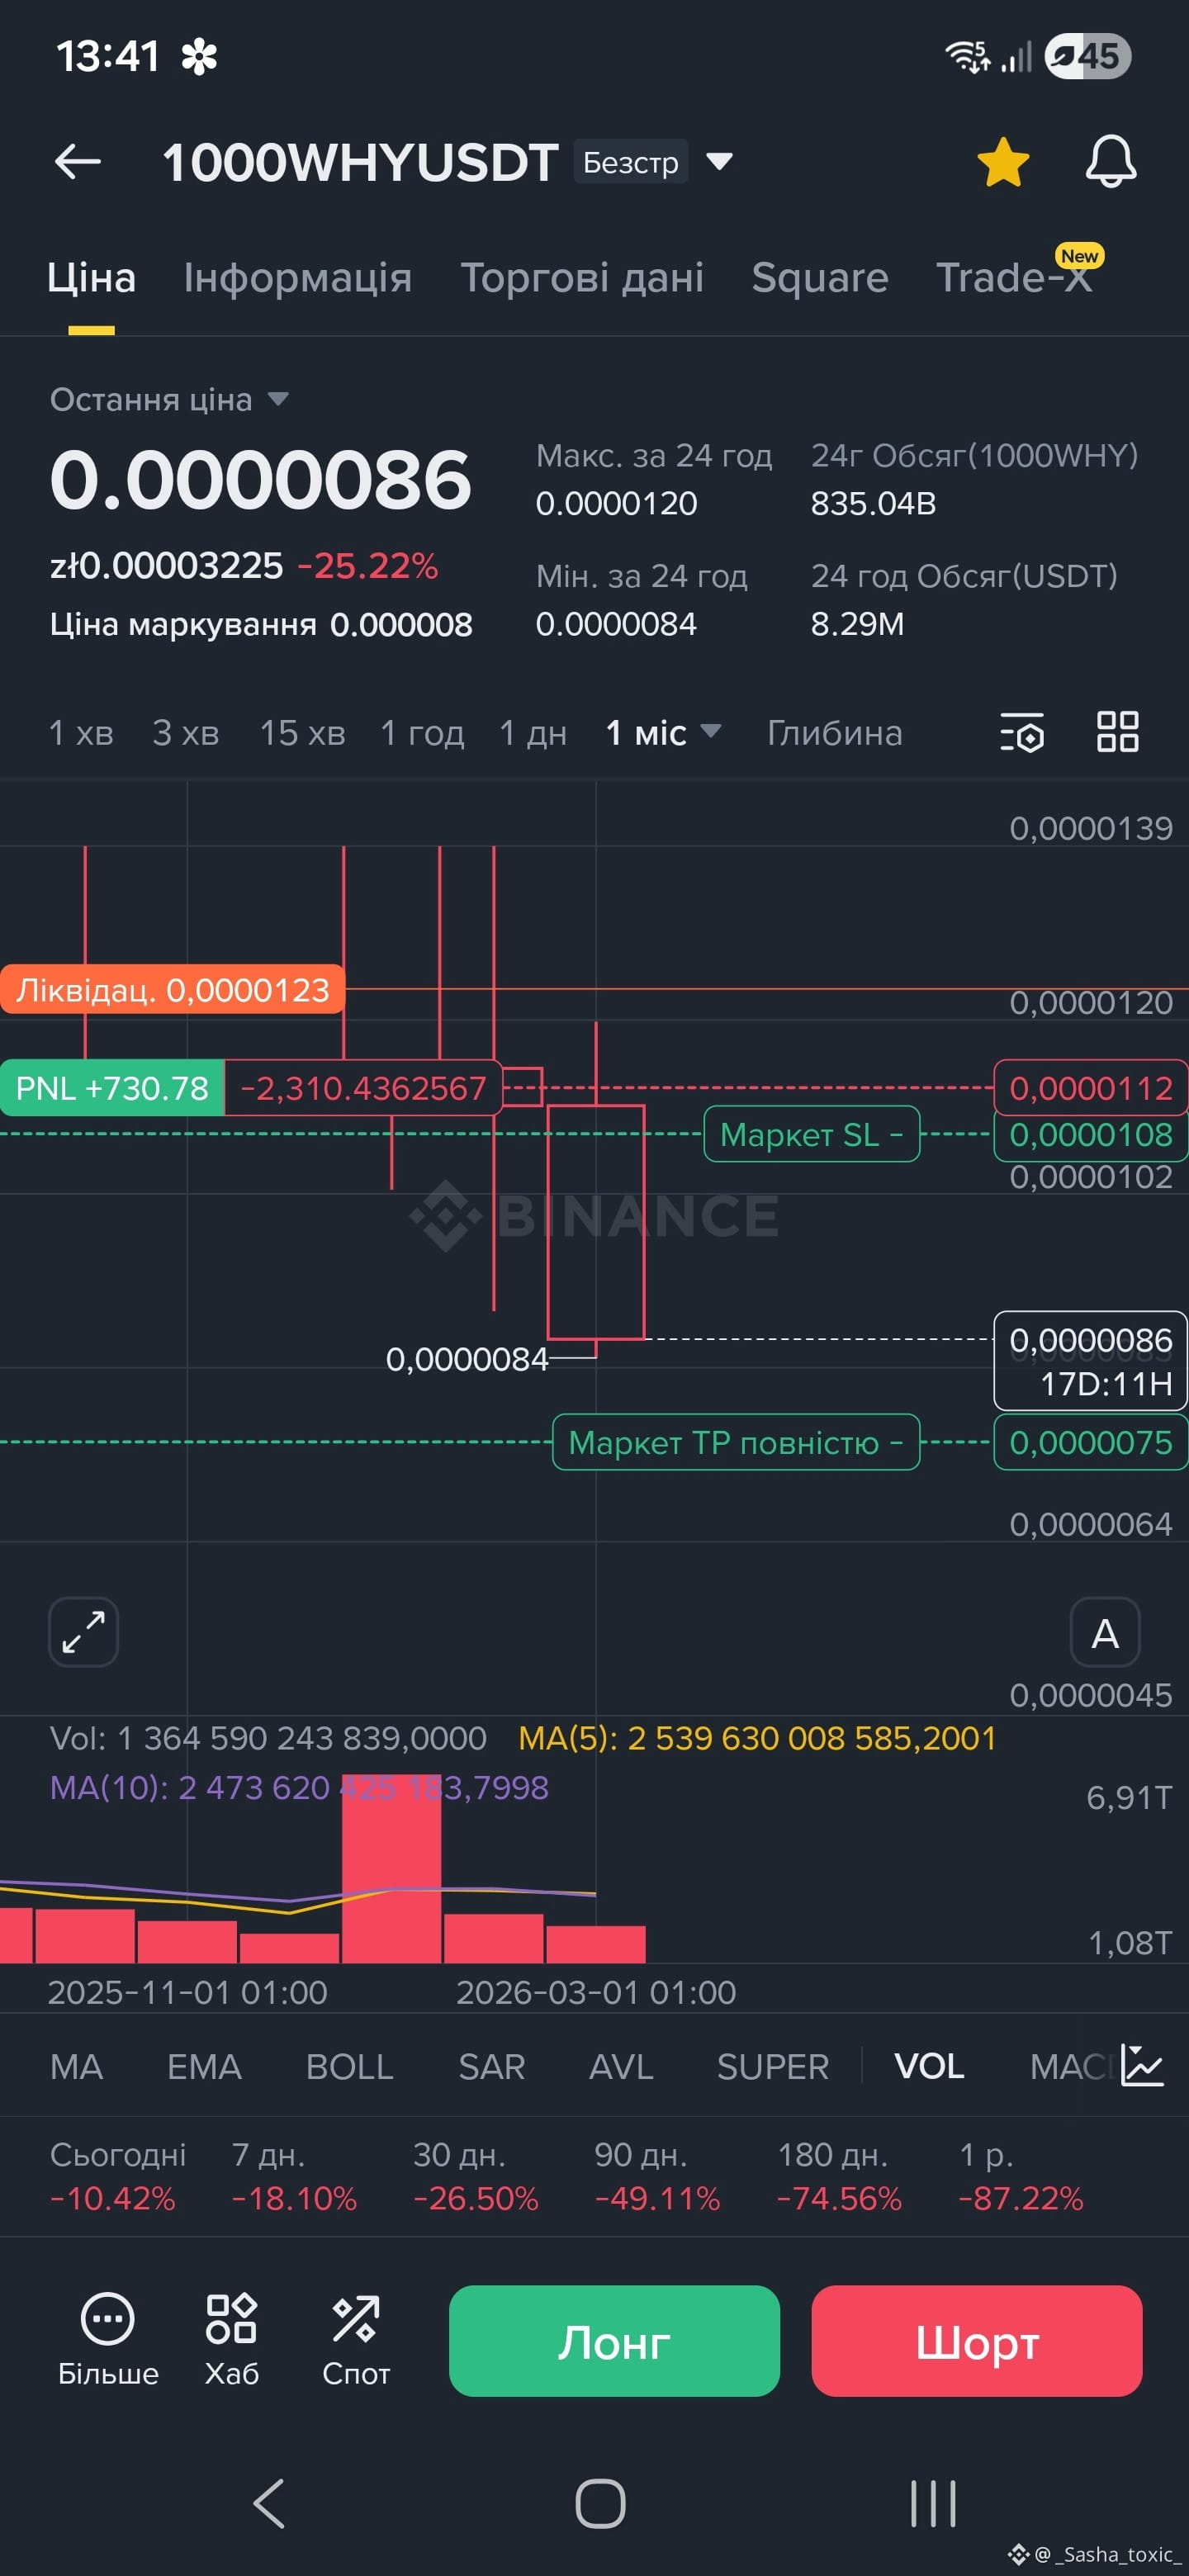The height and width of the screenshot is (2576, 1189).
Task: Select the 1 дн timeframe
Action: point(533,733)
